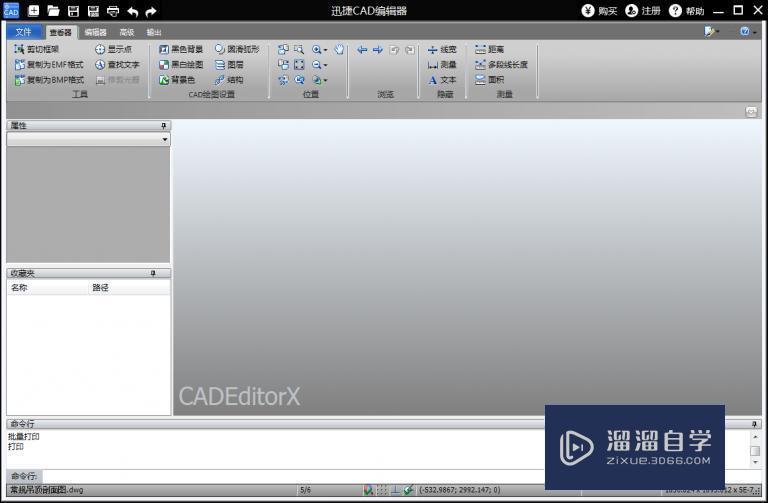Toggle 测量 visibility in 隐藏 group
This screenshot has width=768, height=503.
pyautogui.click(x=442, y=65)
